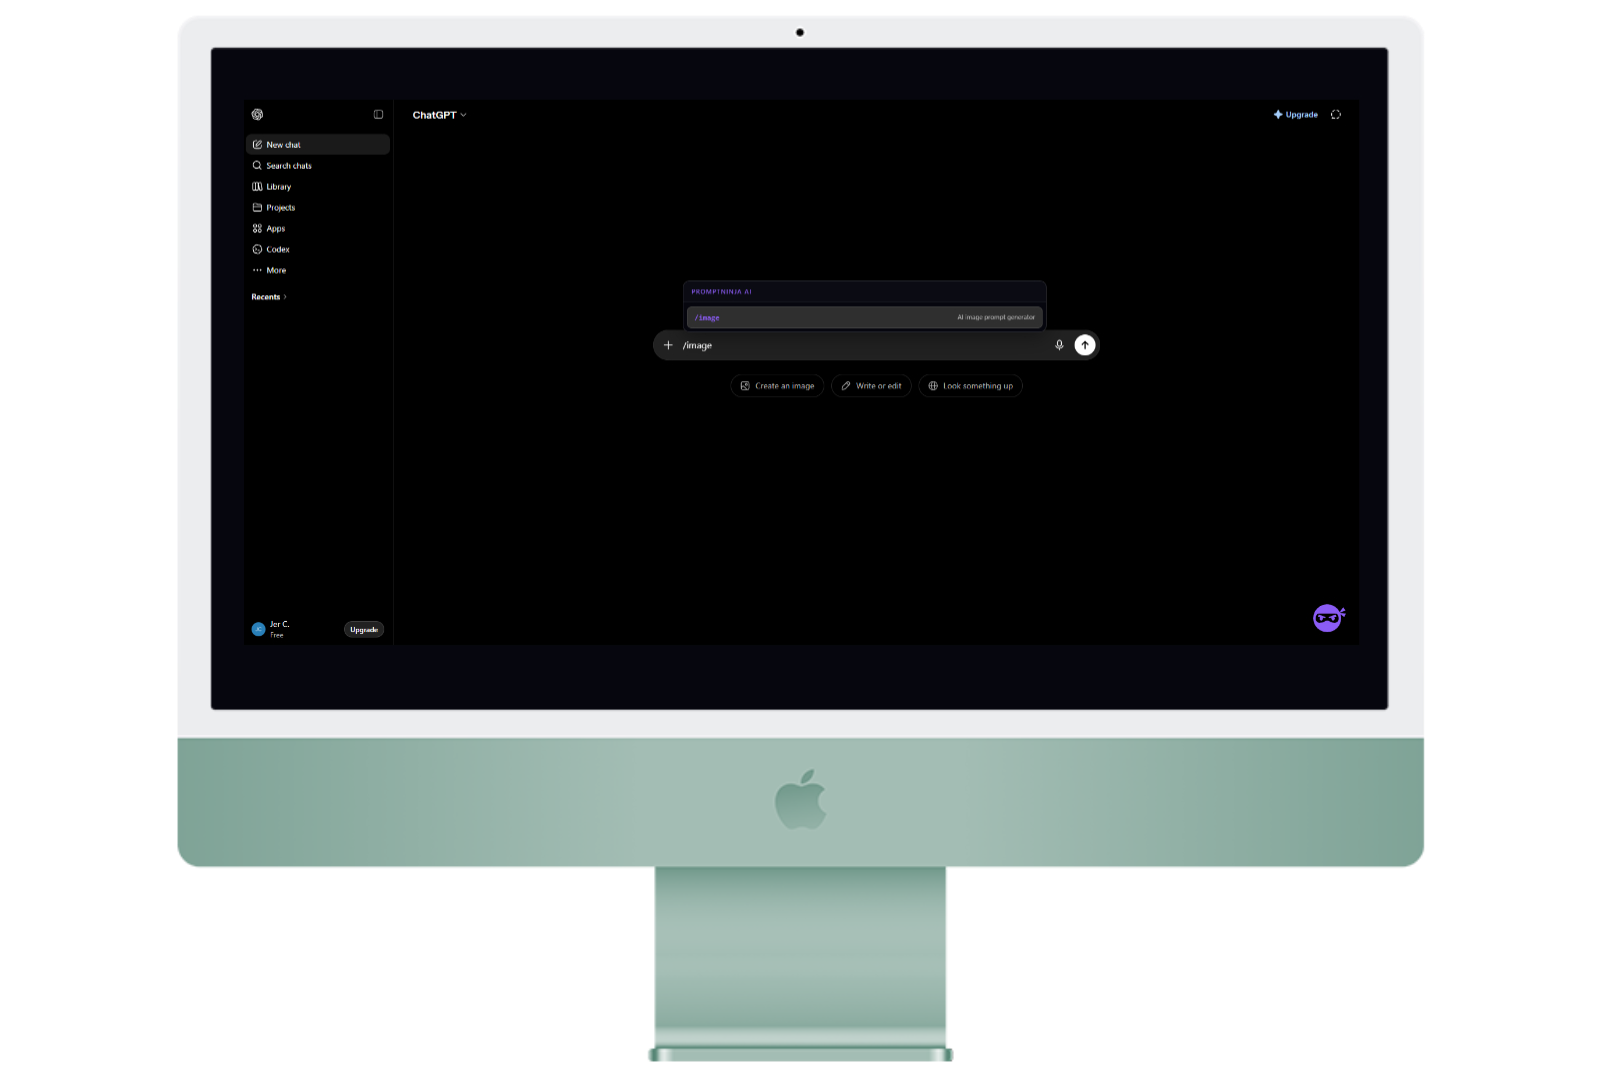Open the ChatGPT model dropdown

click(440, 115)
